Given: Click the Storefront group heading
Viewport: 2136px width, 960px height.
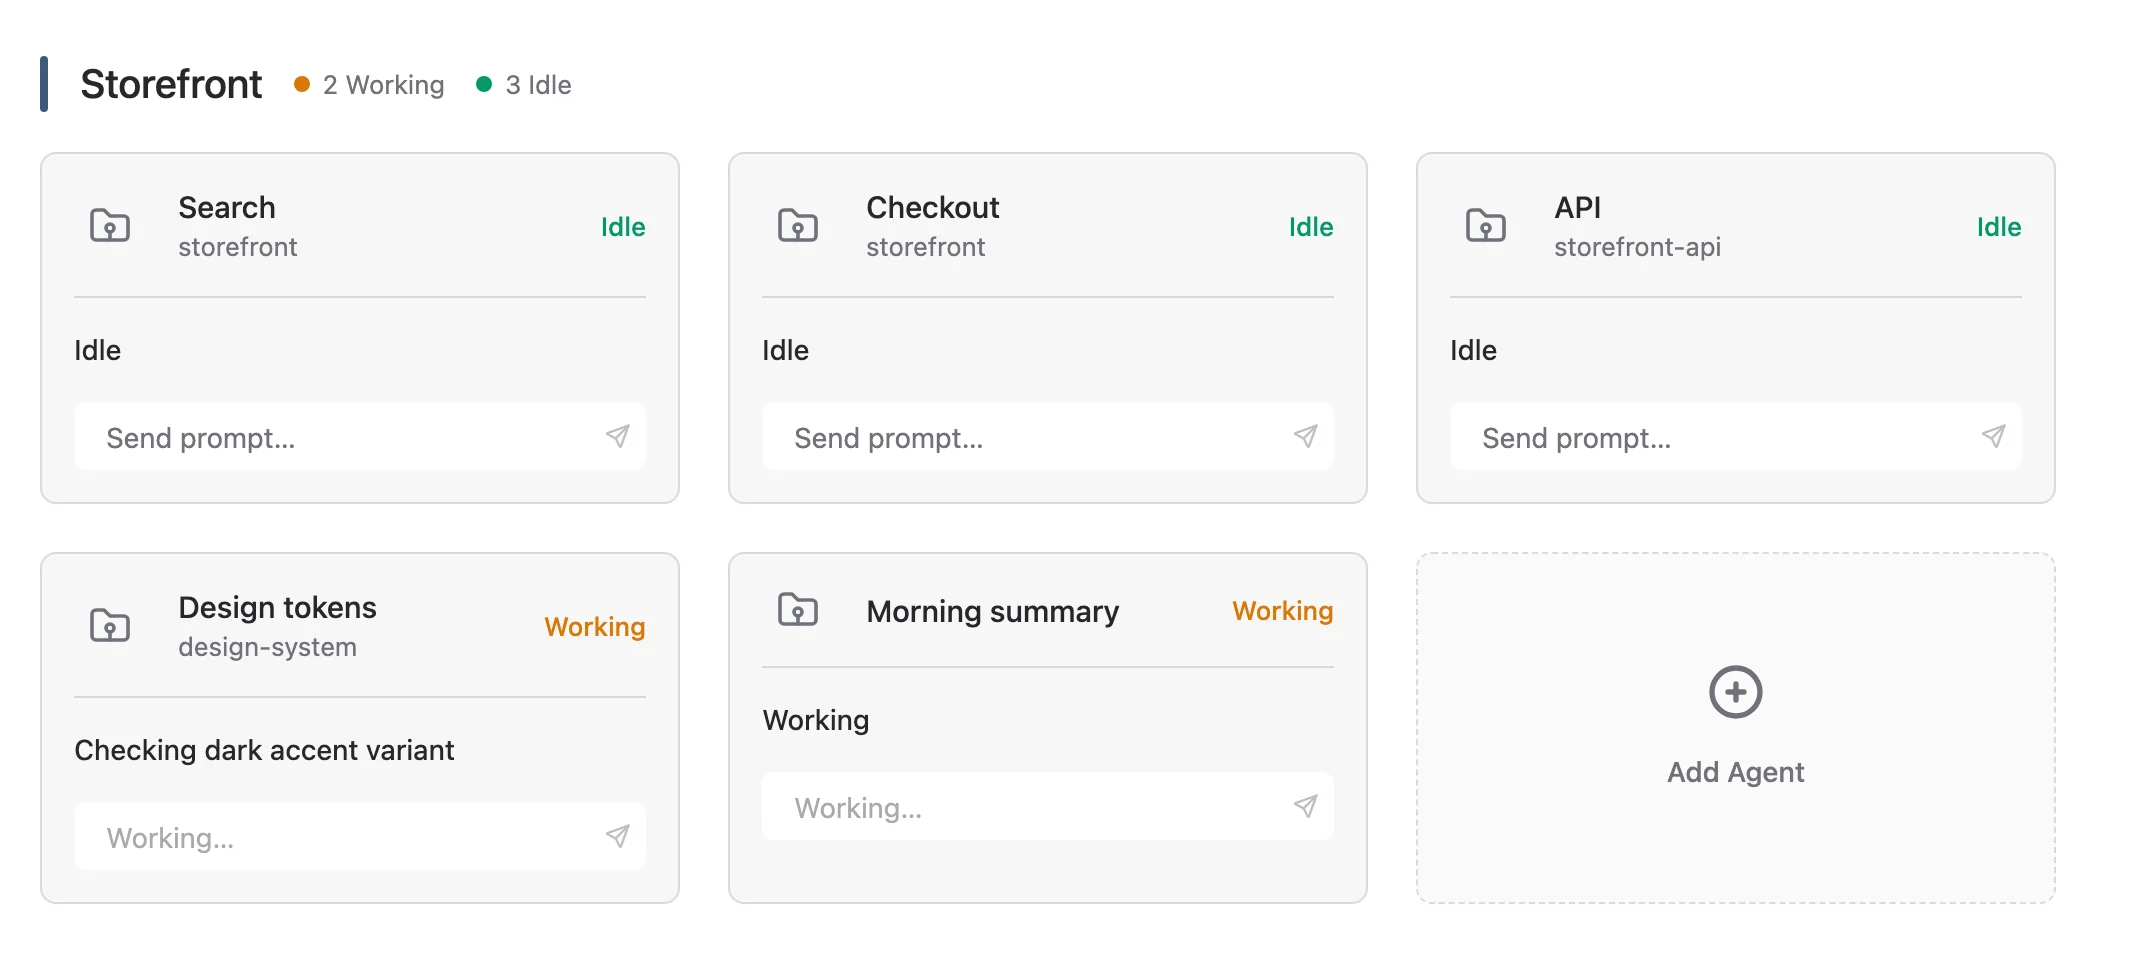Looking at the screenshot, I should click(171, 84).
